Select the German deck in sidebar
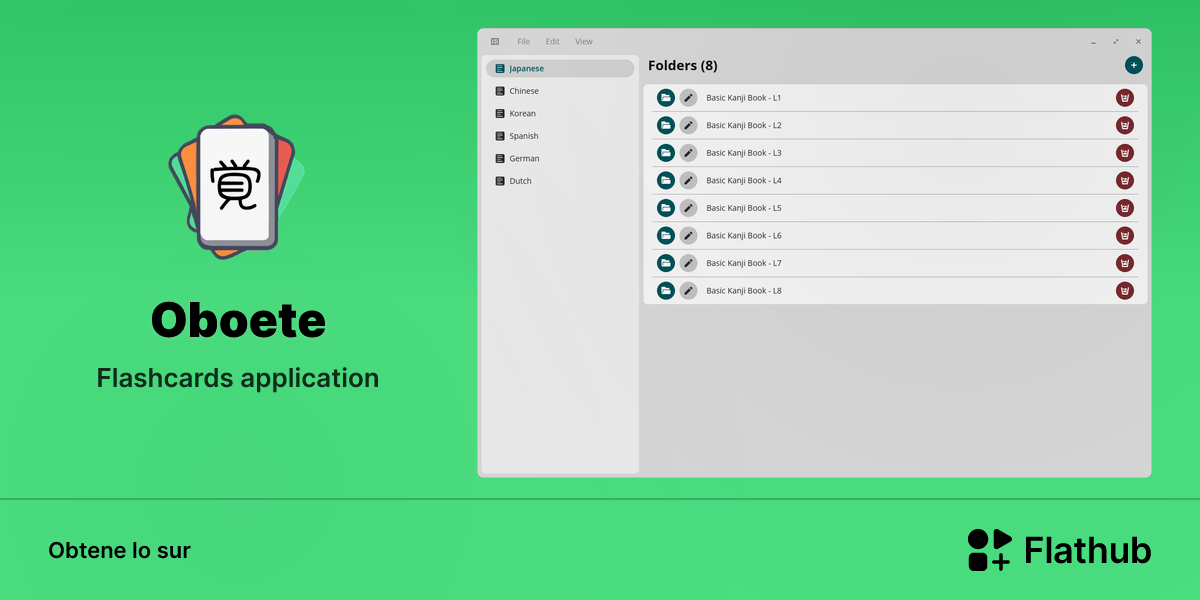 [560, 158]
